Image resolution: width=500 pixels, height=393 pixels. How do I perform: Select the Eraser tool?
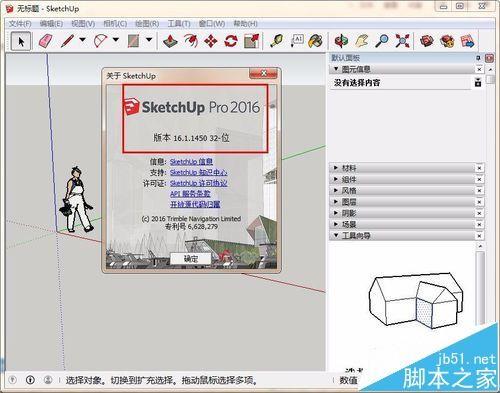[x=46, y=41]
